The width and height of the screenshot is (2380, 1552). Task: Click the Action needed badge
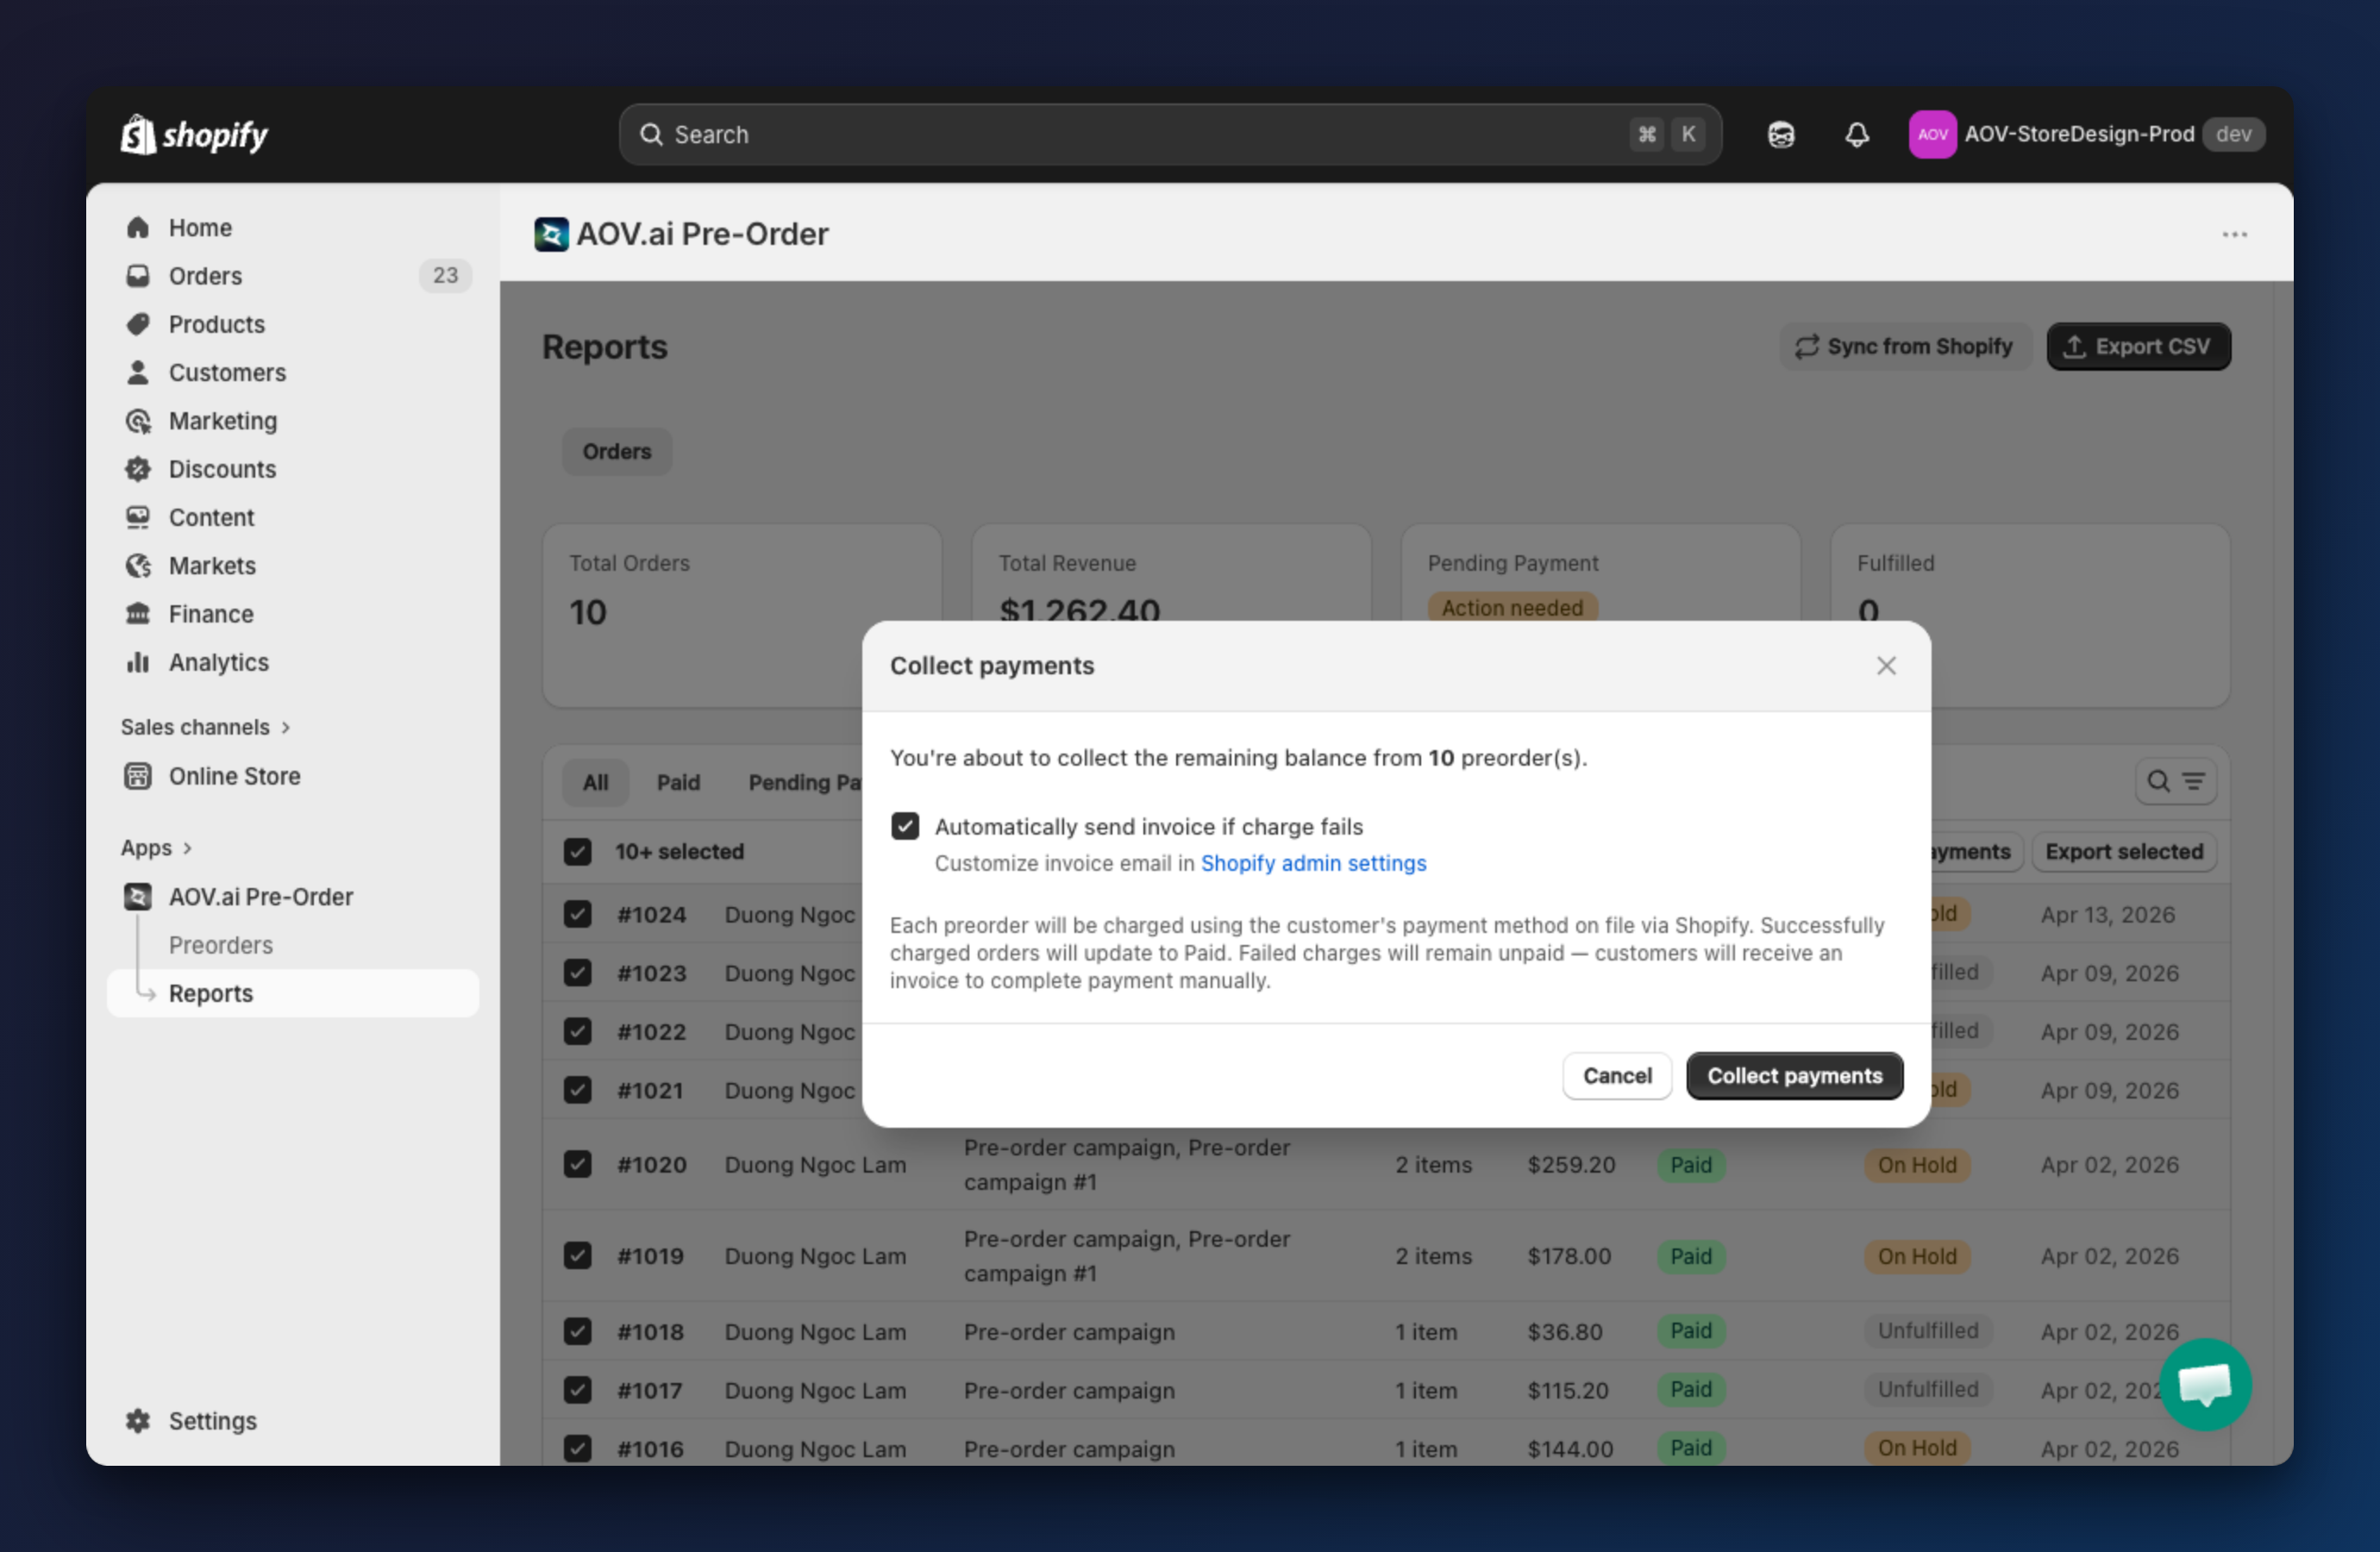tap(1512, 608)
